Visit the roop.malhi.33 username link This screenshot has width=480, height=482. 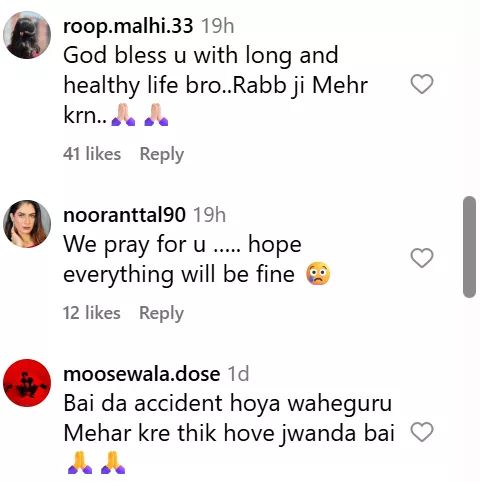tap(128, 26)
